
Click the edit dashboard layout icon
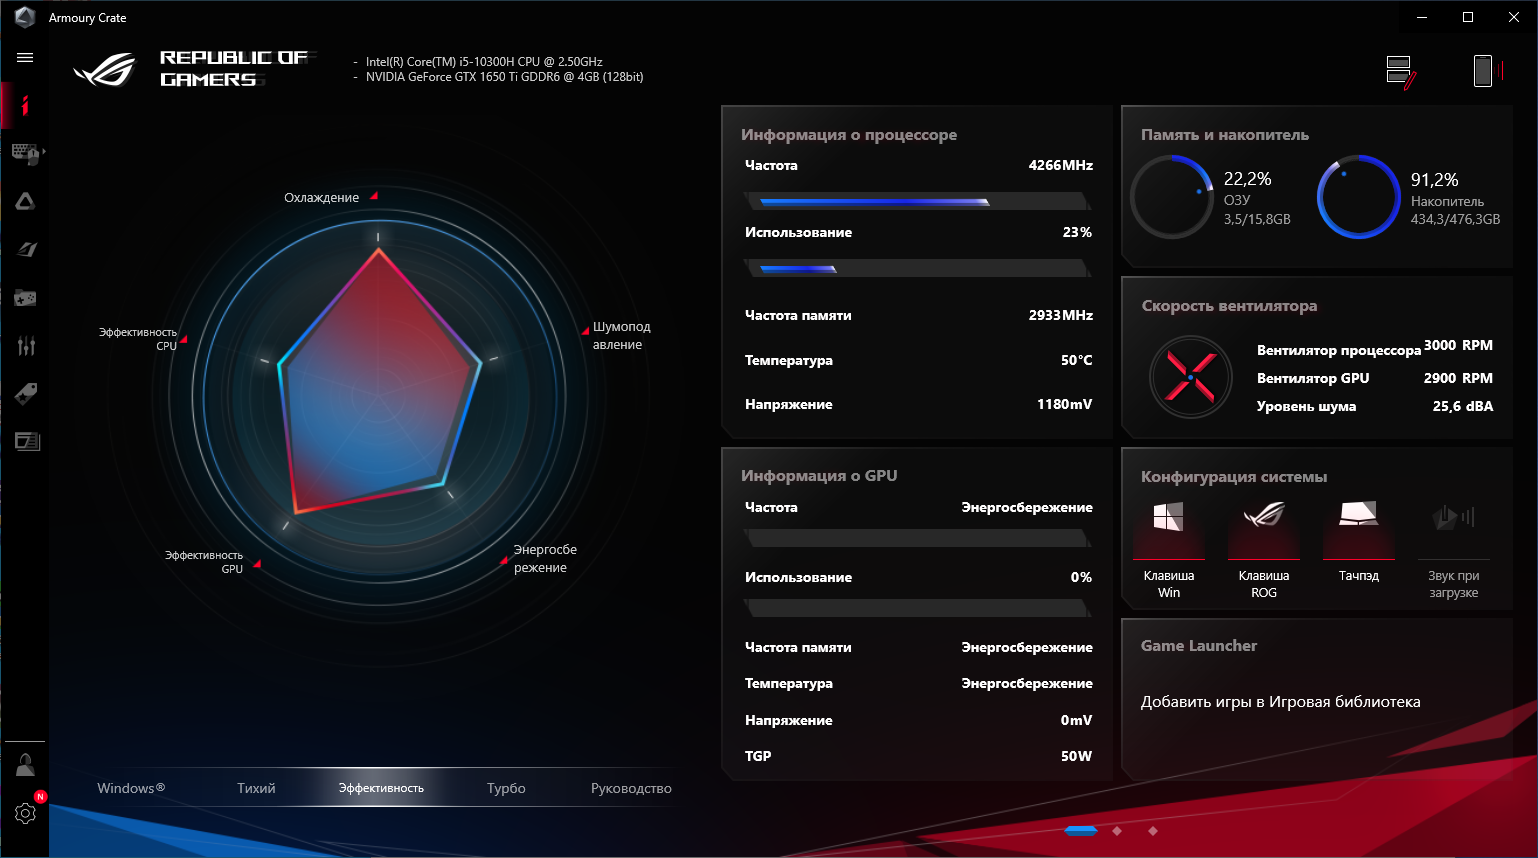(1401, 72)
